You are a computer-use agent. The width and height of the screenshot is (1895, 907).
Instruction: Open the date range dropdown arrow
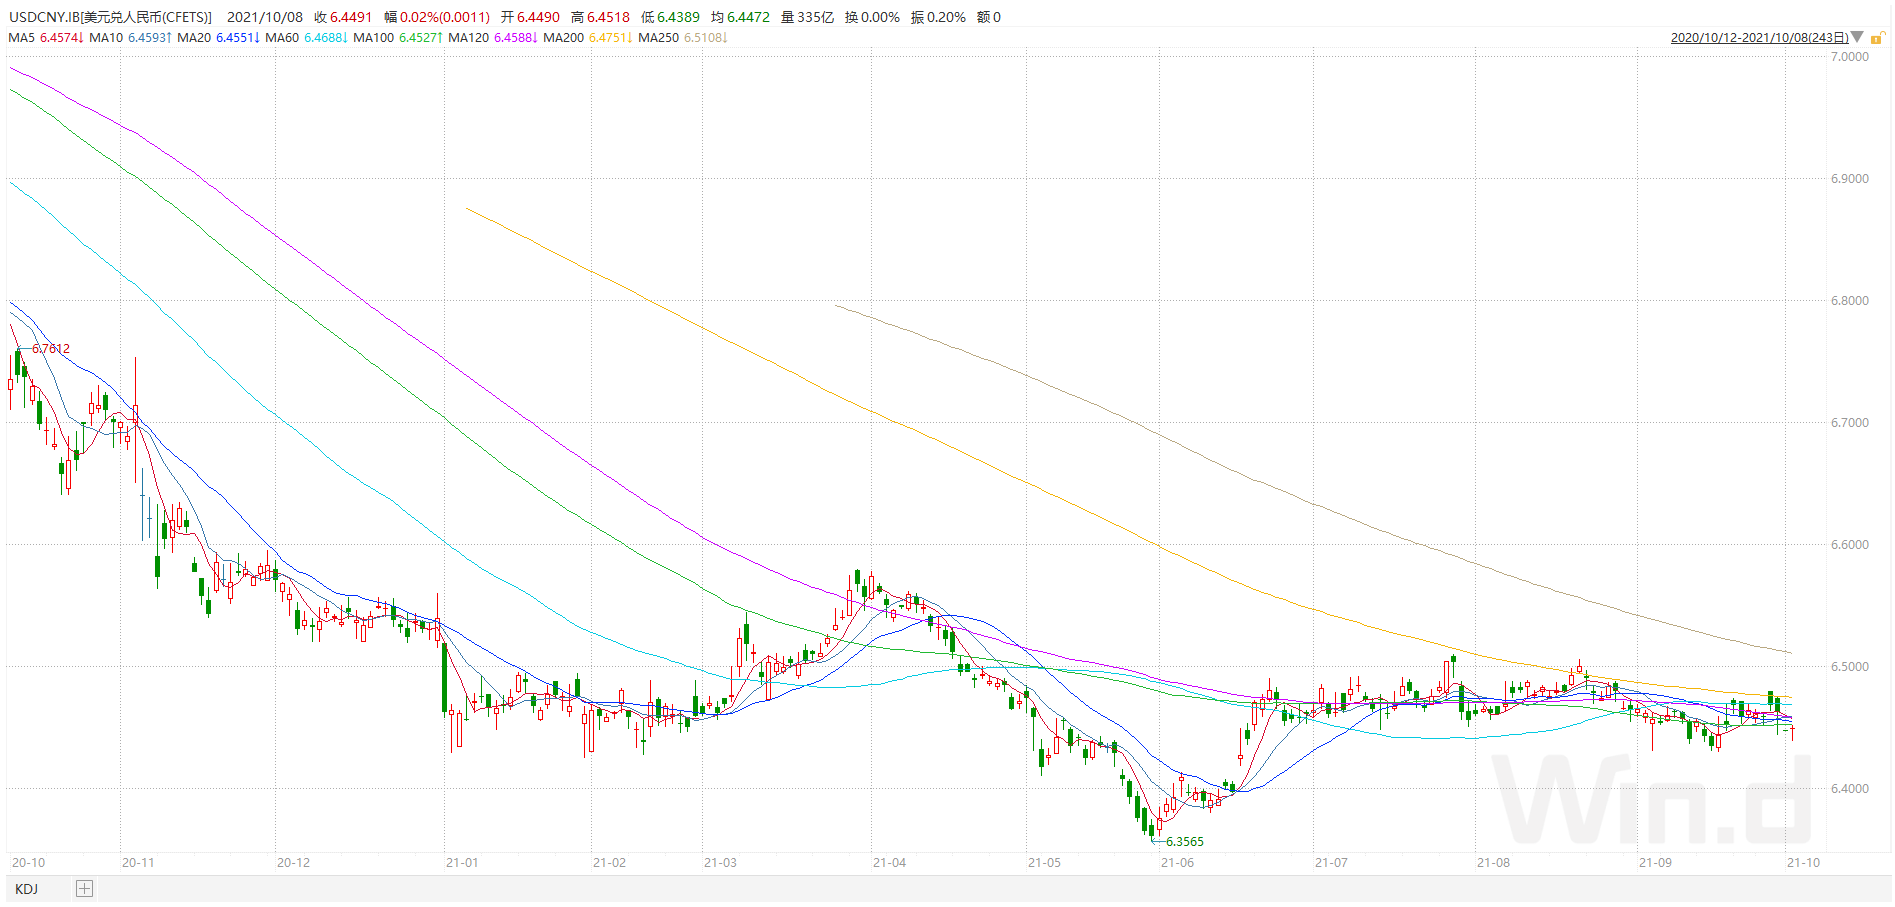pyautogui.click(x=1857, y=37)
